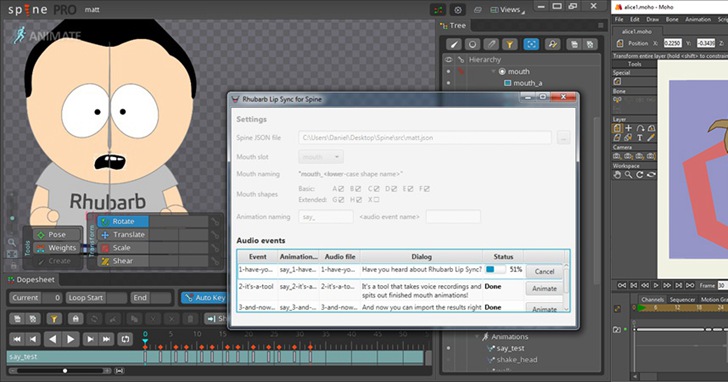Open Moho Bone menu
Viewport: 728px width, 382px height.
point(672,19)
